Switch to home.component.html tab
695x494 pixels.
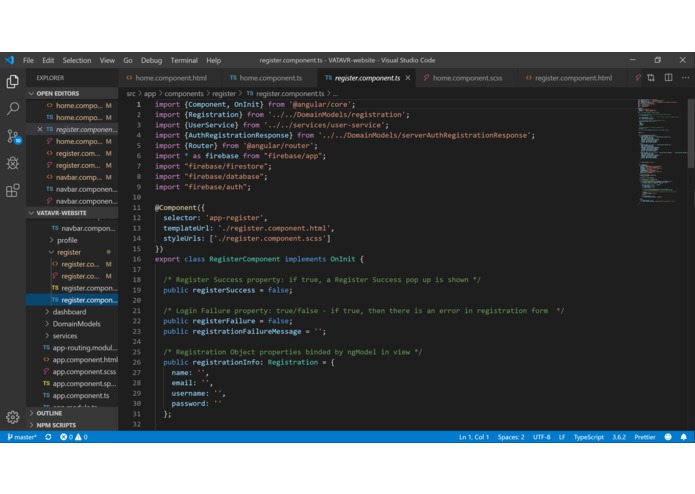pyautogui.click(x=170, y=78)
